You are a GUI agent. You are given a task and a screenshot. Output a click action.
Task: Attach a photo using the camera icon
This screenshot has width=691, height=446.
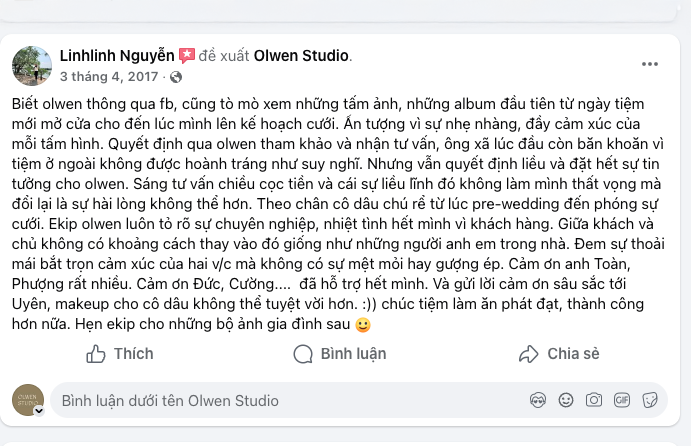tap(594, 401)
